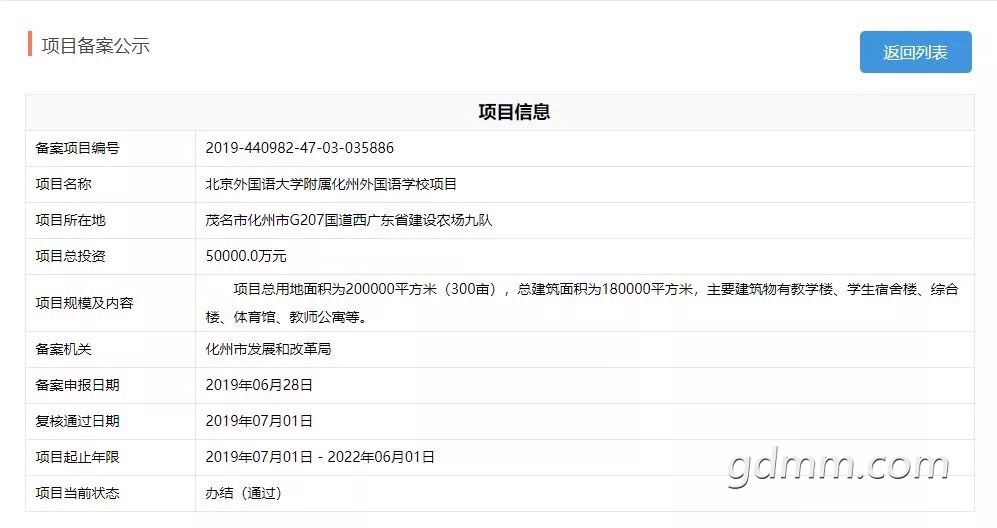Screen dimensions: 997x528
Task: Select the 复核通过日期 value 2019年07月01日
Action: point(259,421)
